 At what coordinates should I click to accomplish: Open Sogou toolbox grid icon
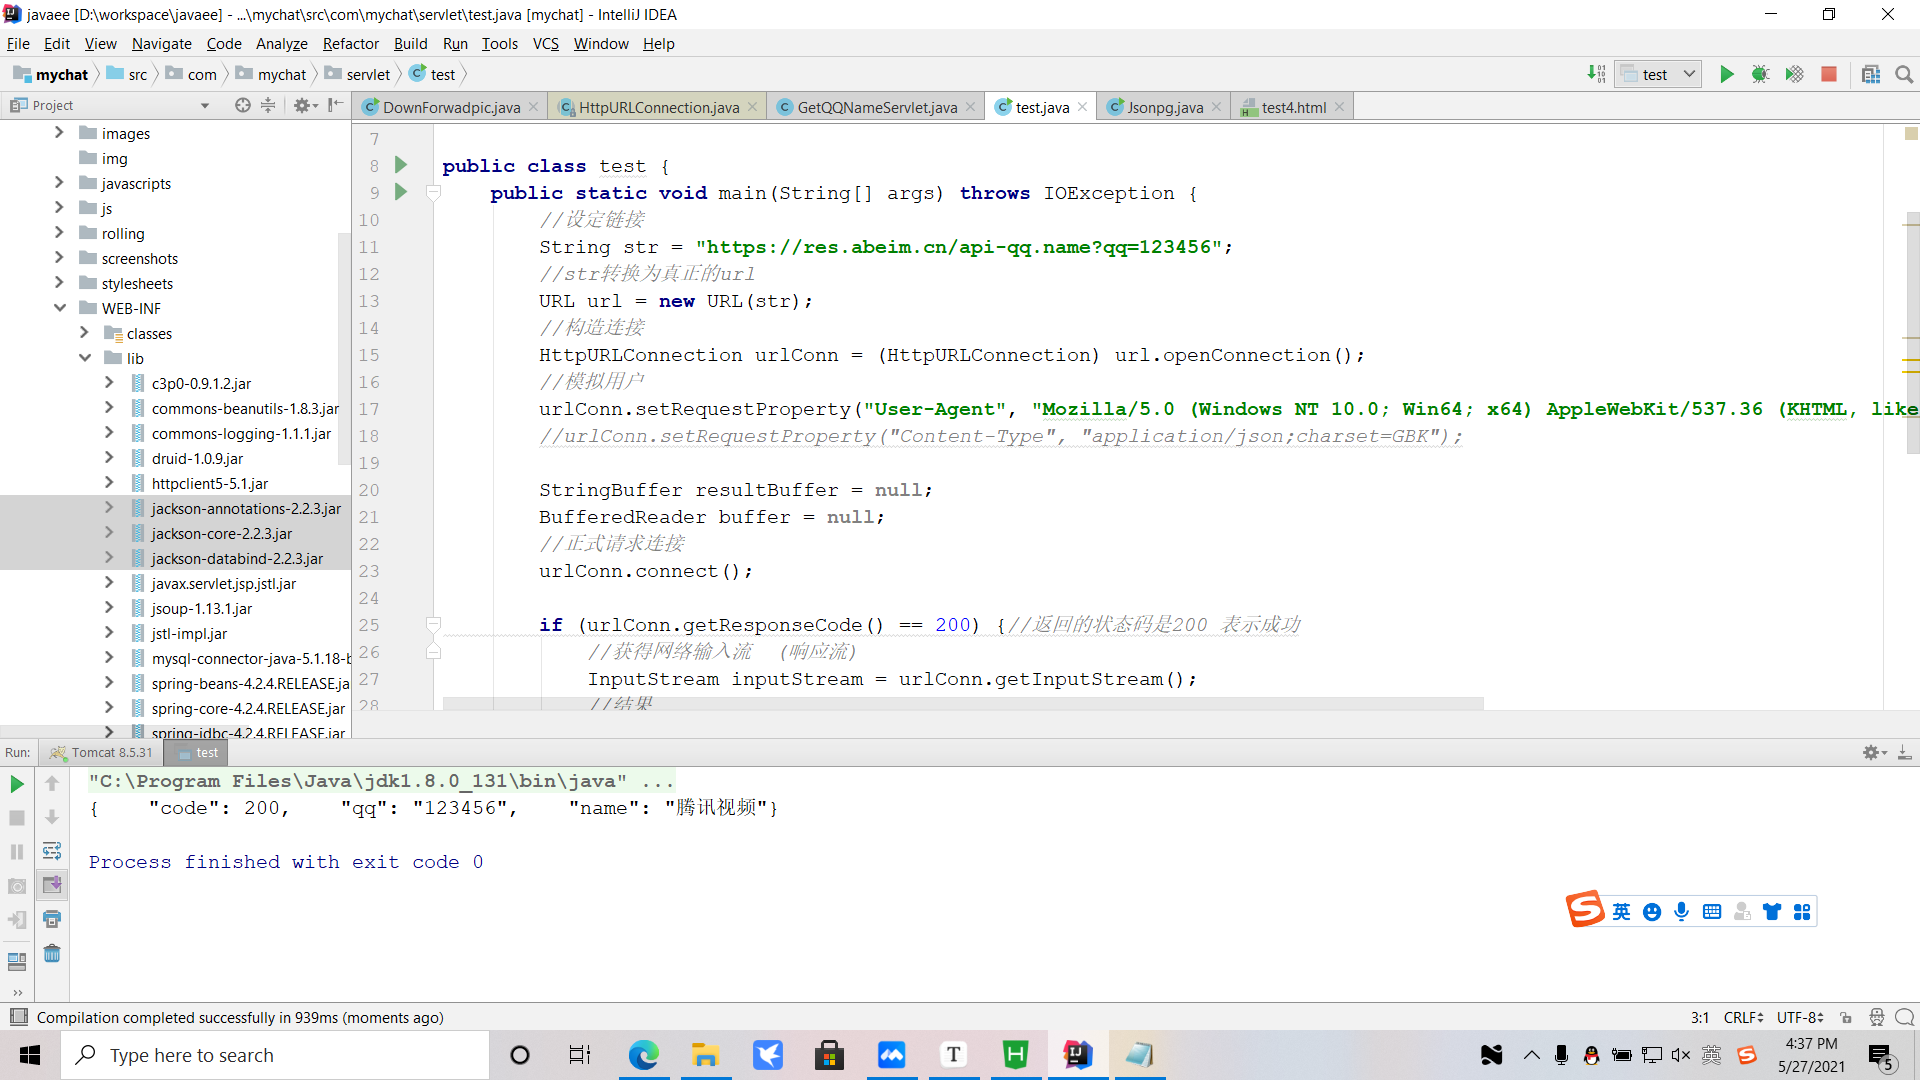tap(1802, 911)
